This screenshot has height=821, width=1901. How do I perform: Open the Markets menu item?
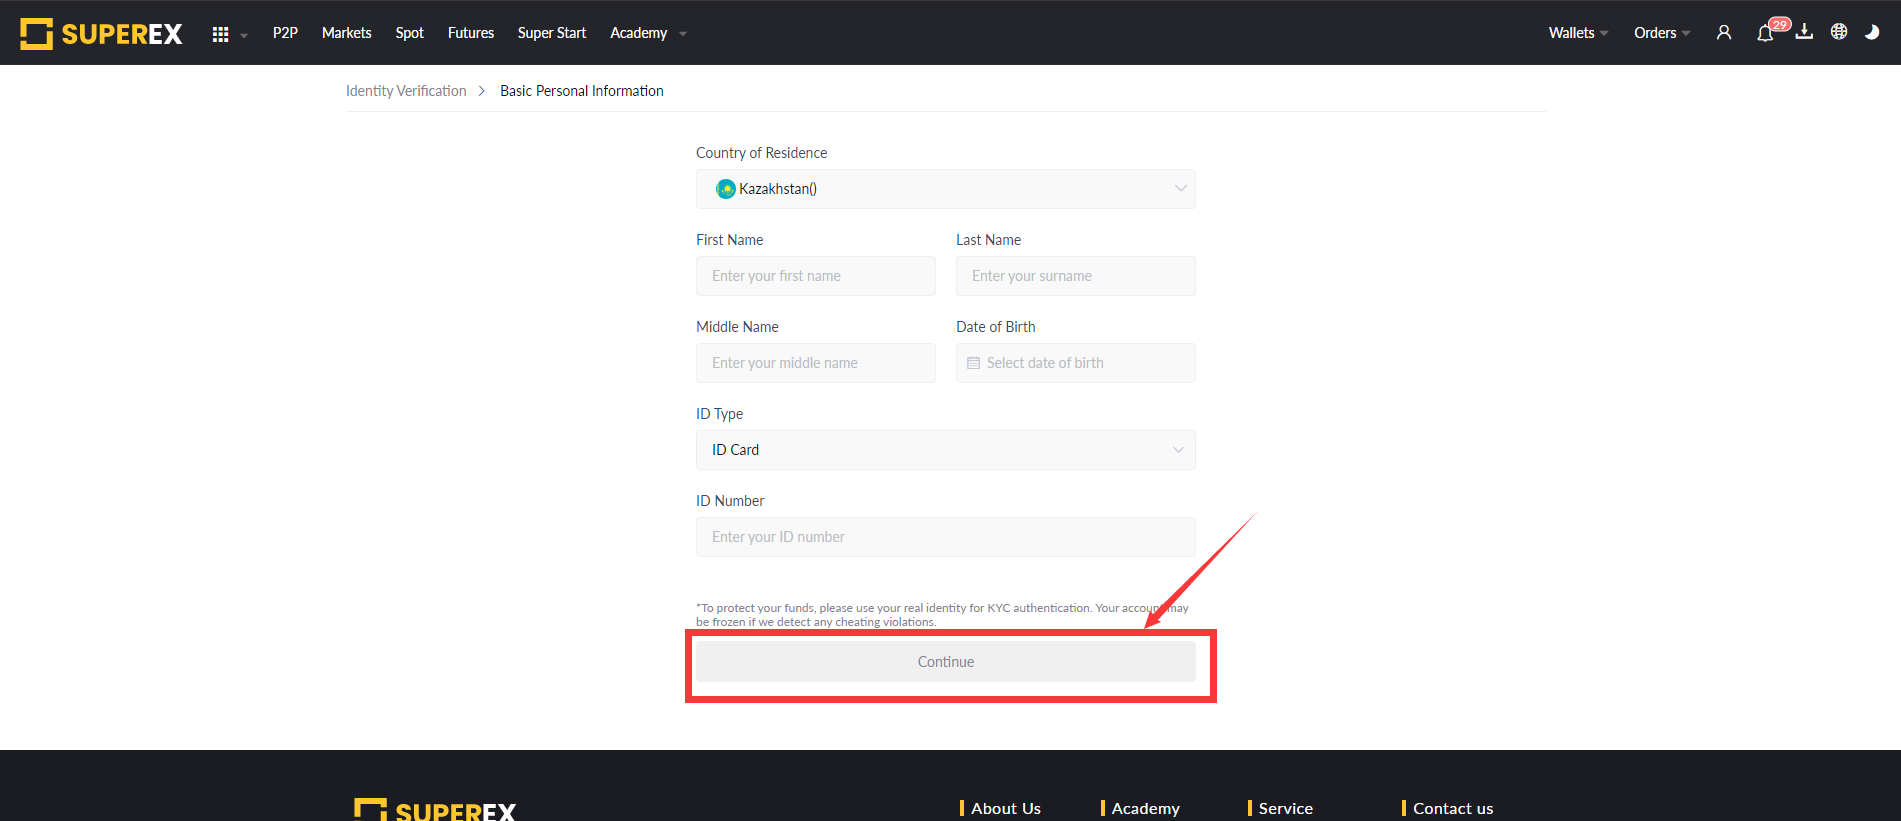pyautogui.click(x=346, y=33)
